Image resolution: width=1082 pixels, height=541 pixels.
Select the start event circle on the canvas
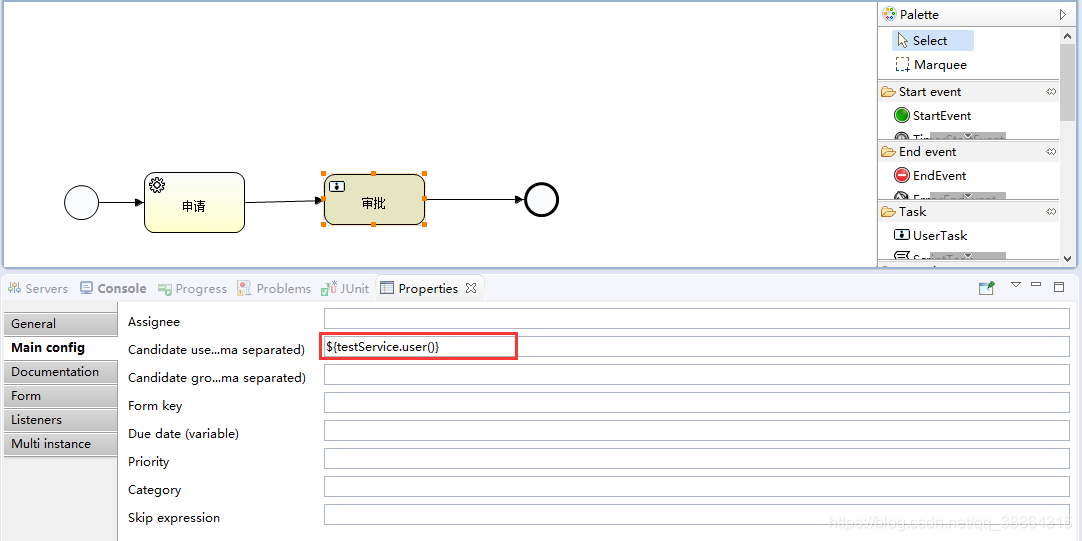click(x=81, y=203)
